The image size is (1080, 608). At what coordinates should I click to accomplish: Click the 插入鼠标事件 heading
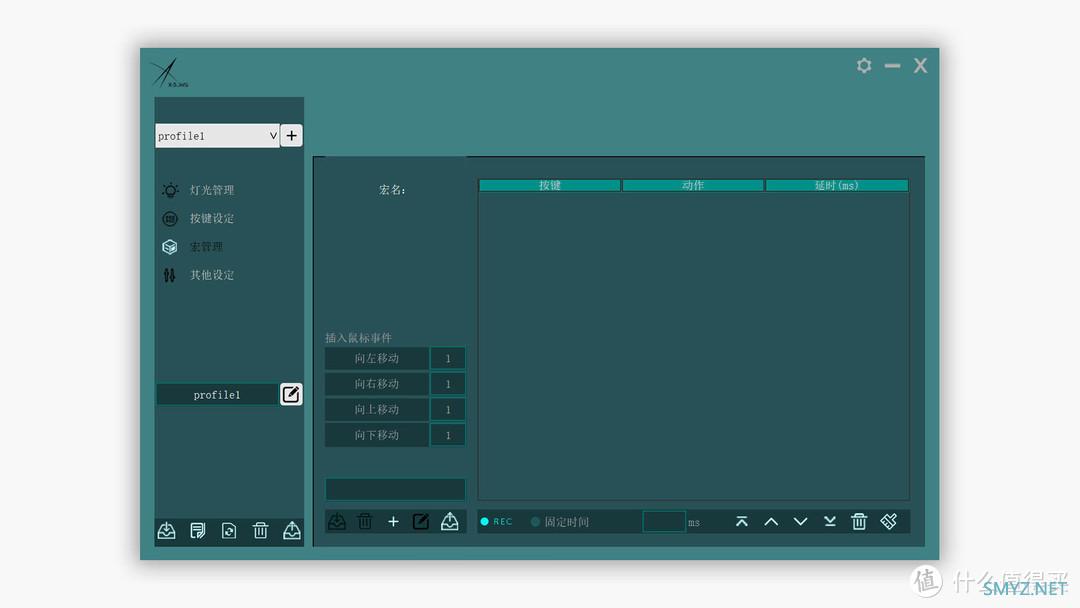coord(358,337)
